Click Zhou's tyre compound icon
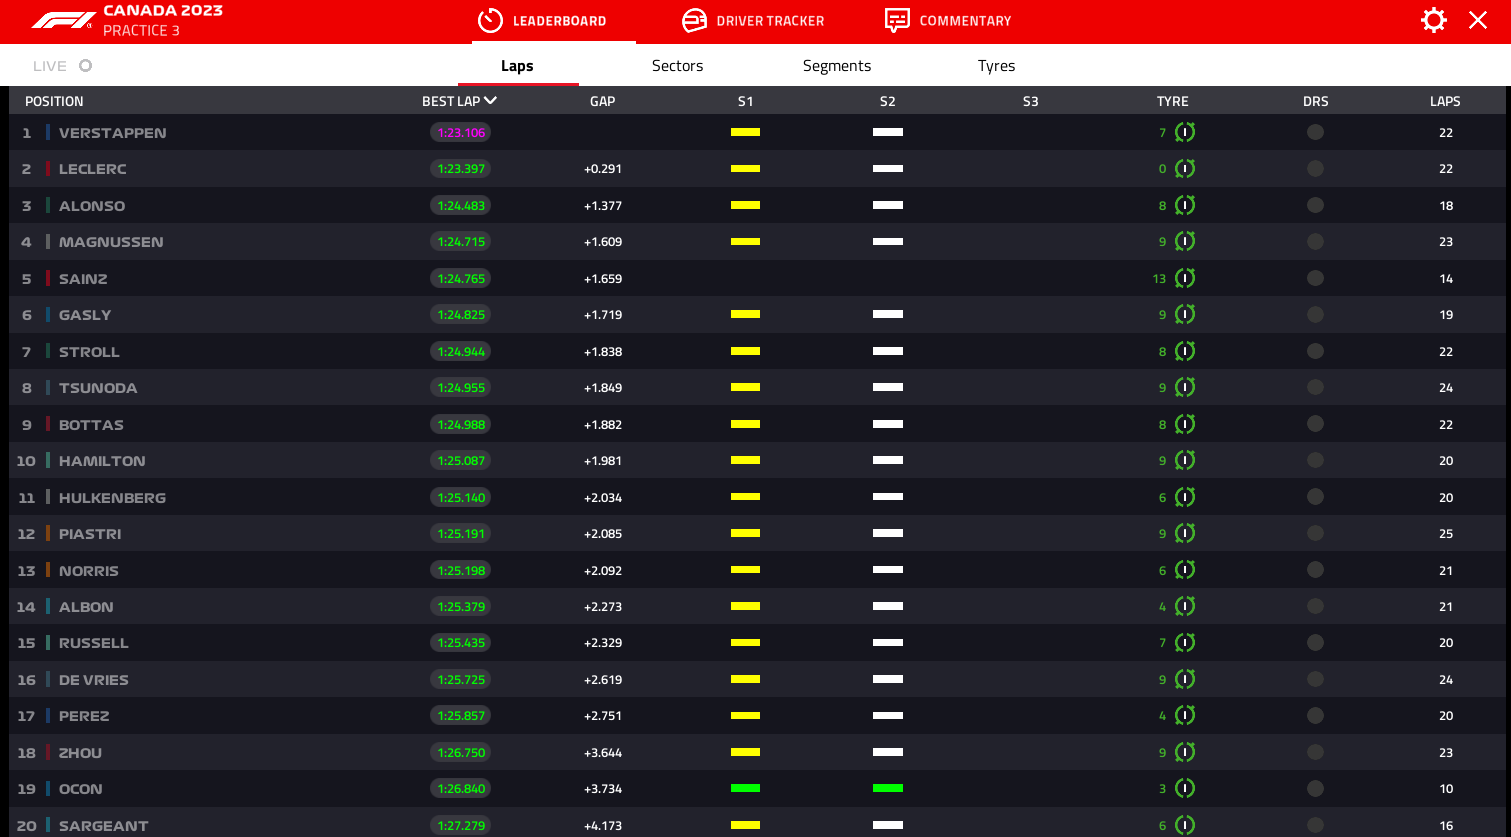This screenshot has width=1511, height=837. [1185, 752]
